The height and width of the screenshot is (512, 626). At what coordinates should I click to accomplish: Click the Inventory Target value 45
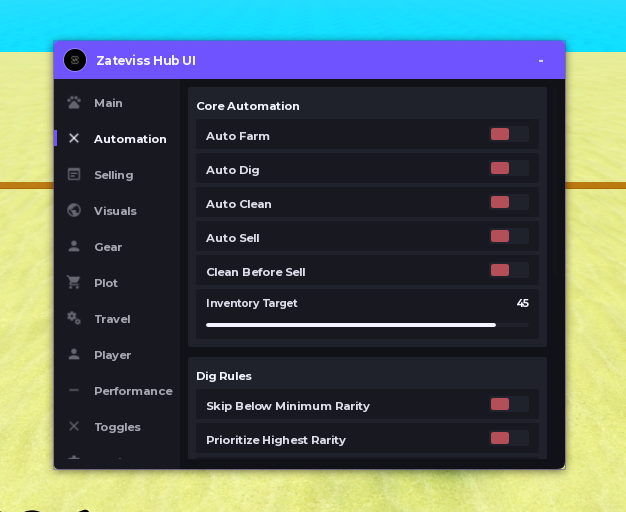coord(523,303)
